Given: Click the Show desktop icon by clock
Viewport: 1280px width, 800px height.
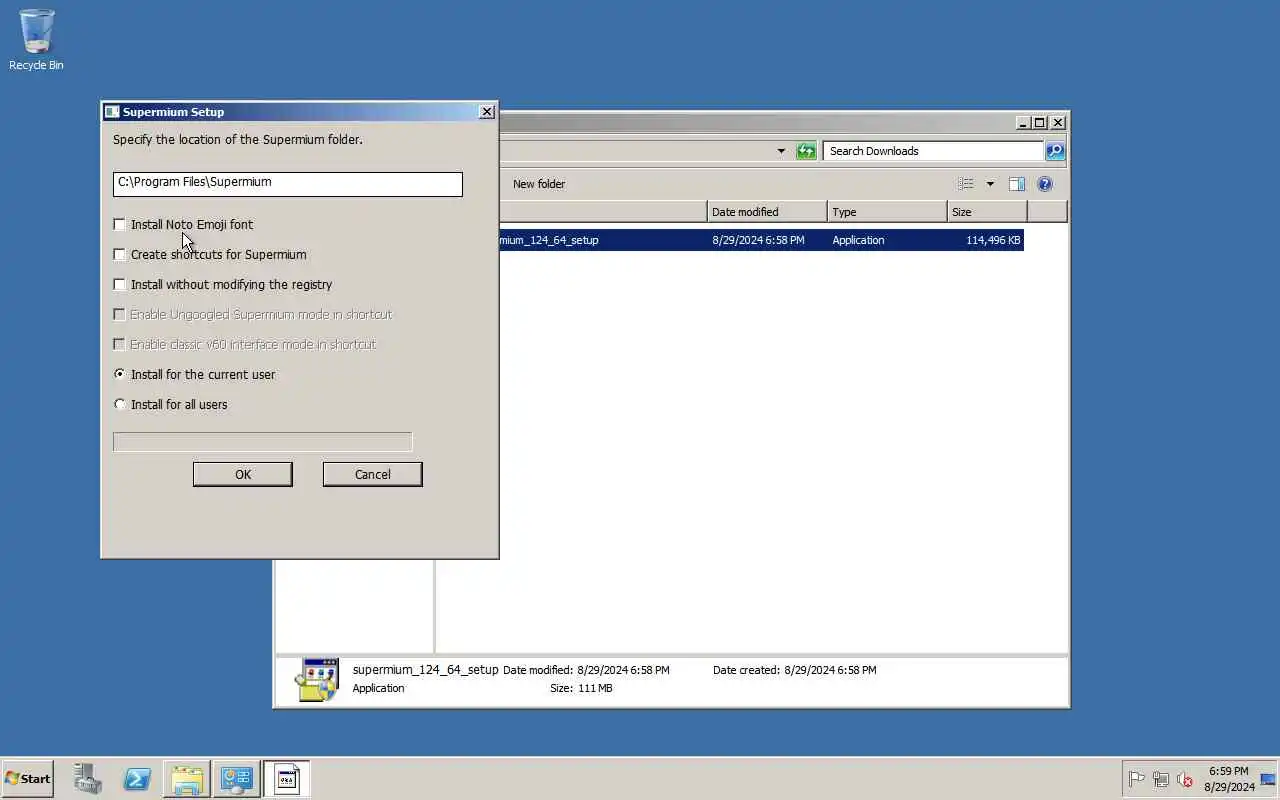Looking at the screenshot, I should point(1268,779).
